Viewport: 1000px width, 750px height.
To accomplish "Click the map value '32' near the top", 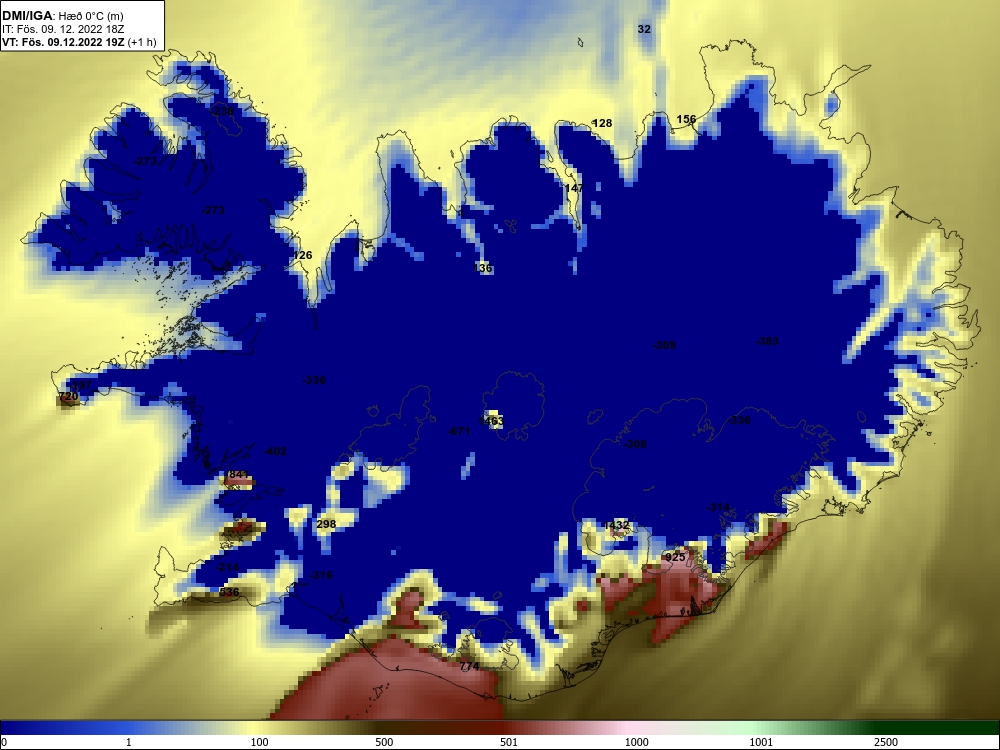I will coord(644,29).
